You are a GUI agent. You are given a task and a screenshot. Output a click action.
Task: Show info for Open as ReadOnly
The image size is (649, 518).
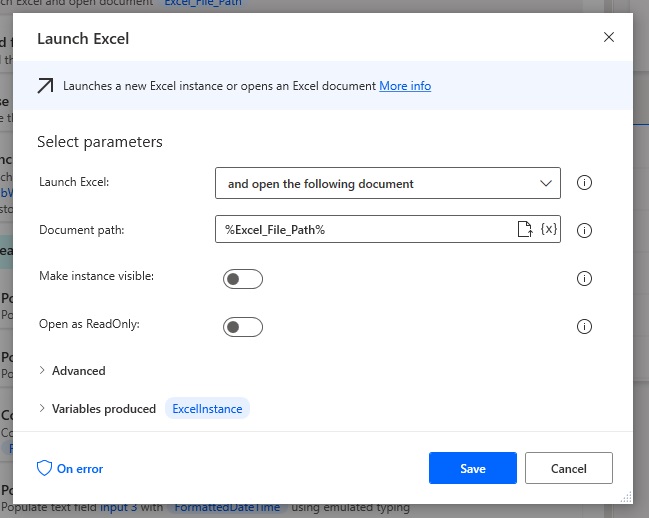click(584, 326)
